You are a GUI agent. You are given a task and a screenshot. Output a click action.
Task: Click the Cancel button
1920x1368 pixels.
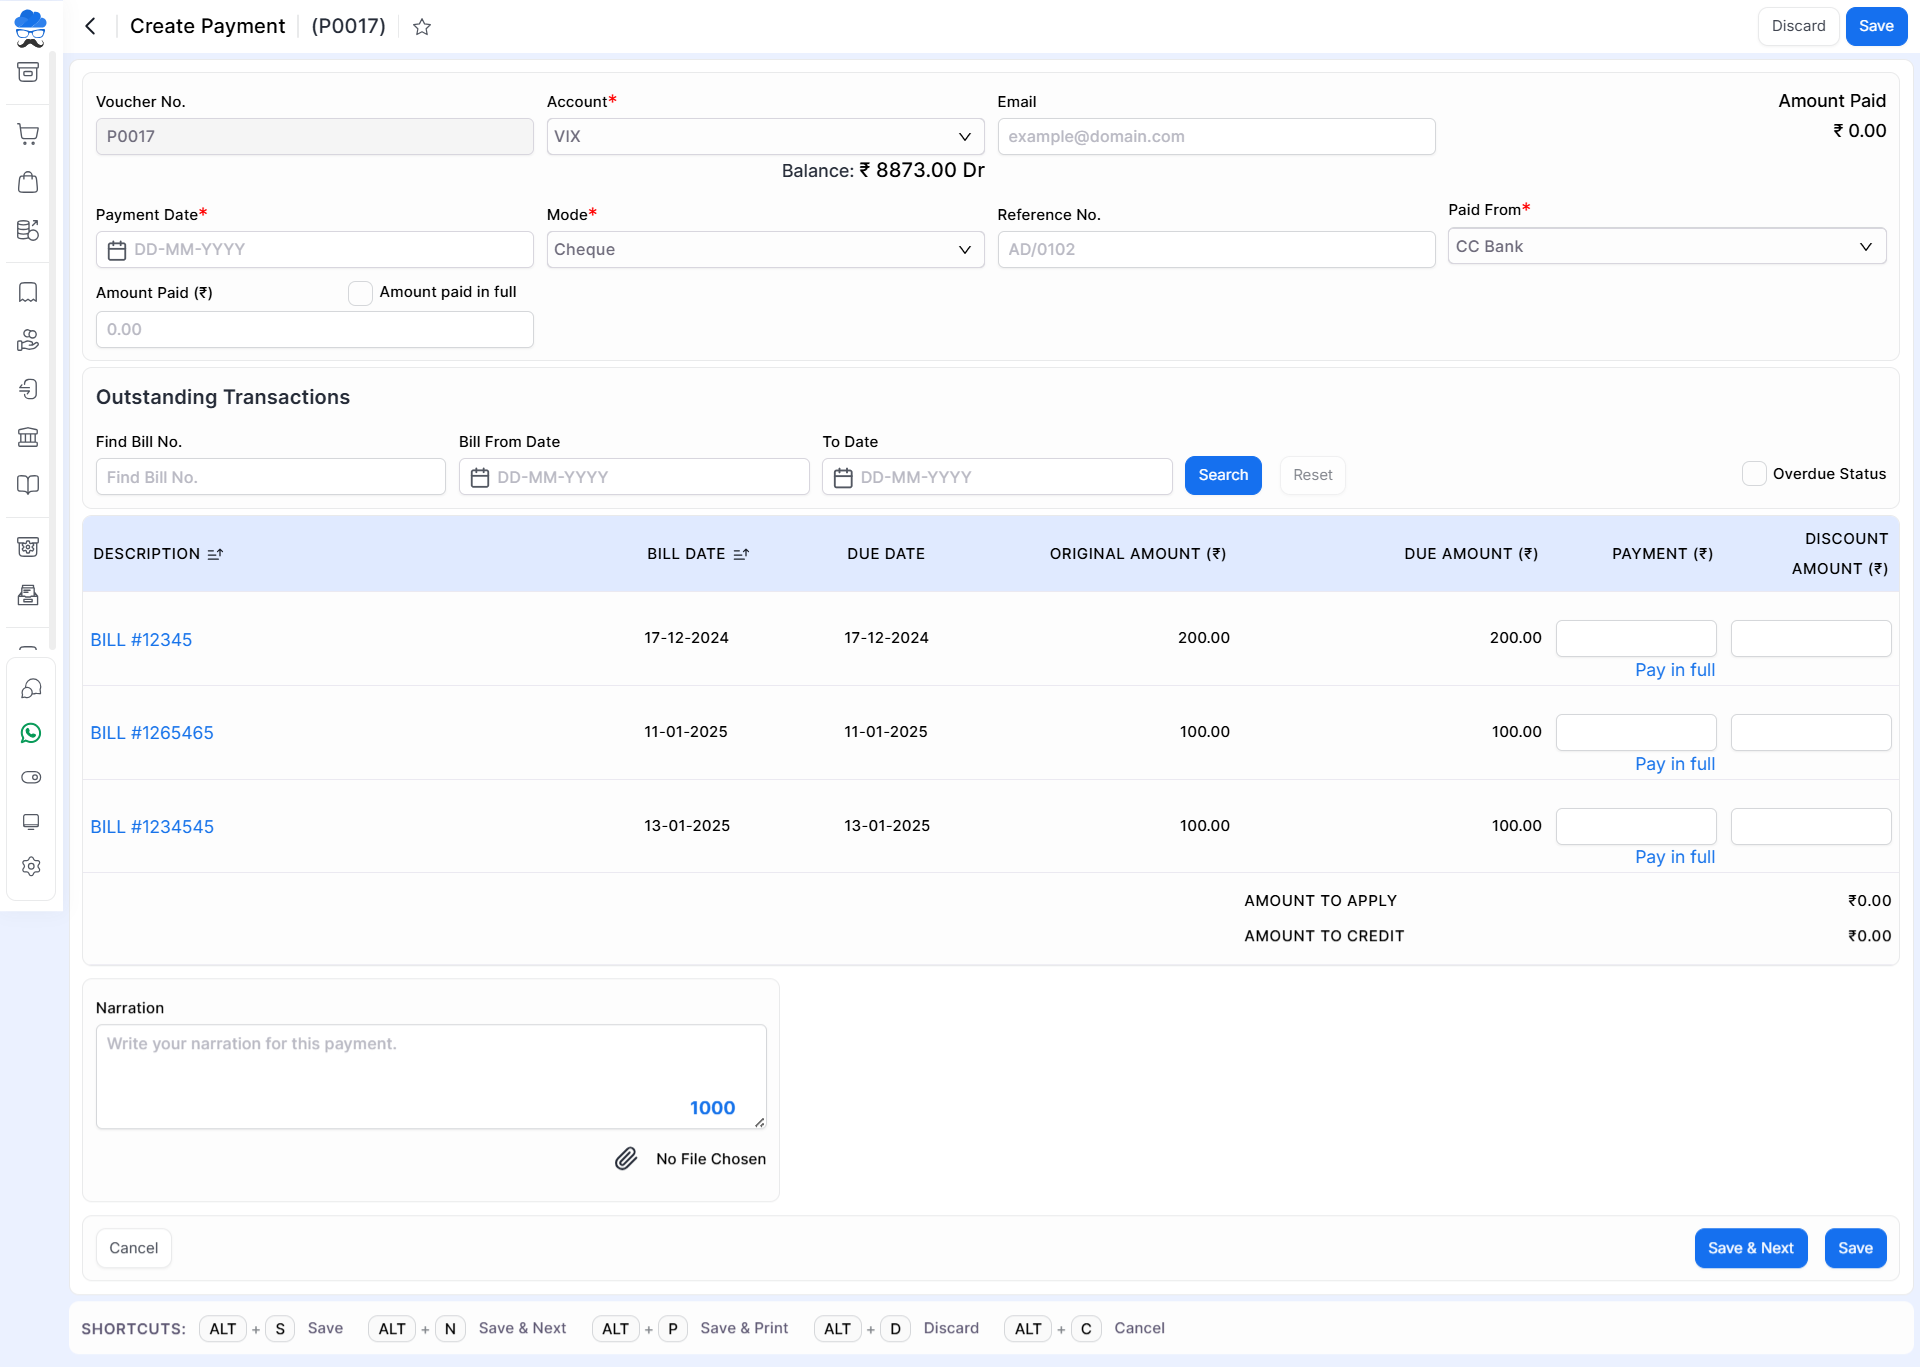click(x=133, y=1248)
